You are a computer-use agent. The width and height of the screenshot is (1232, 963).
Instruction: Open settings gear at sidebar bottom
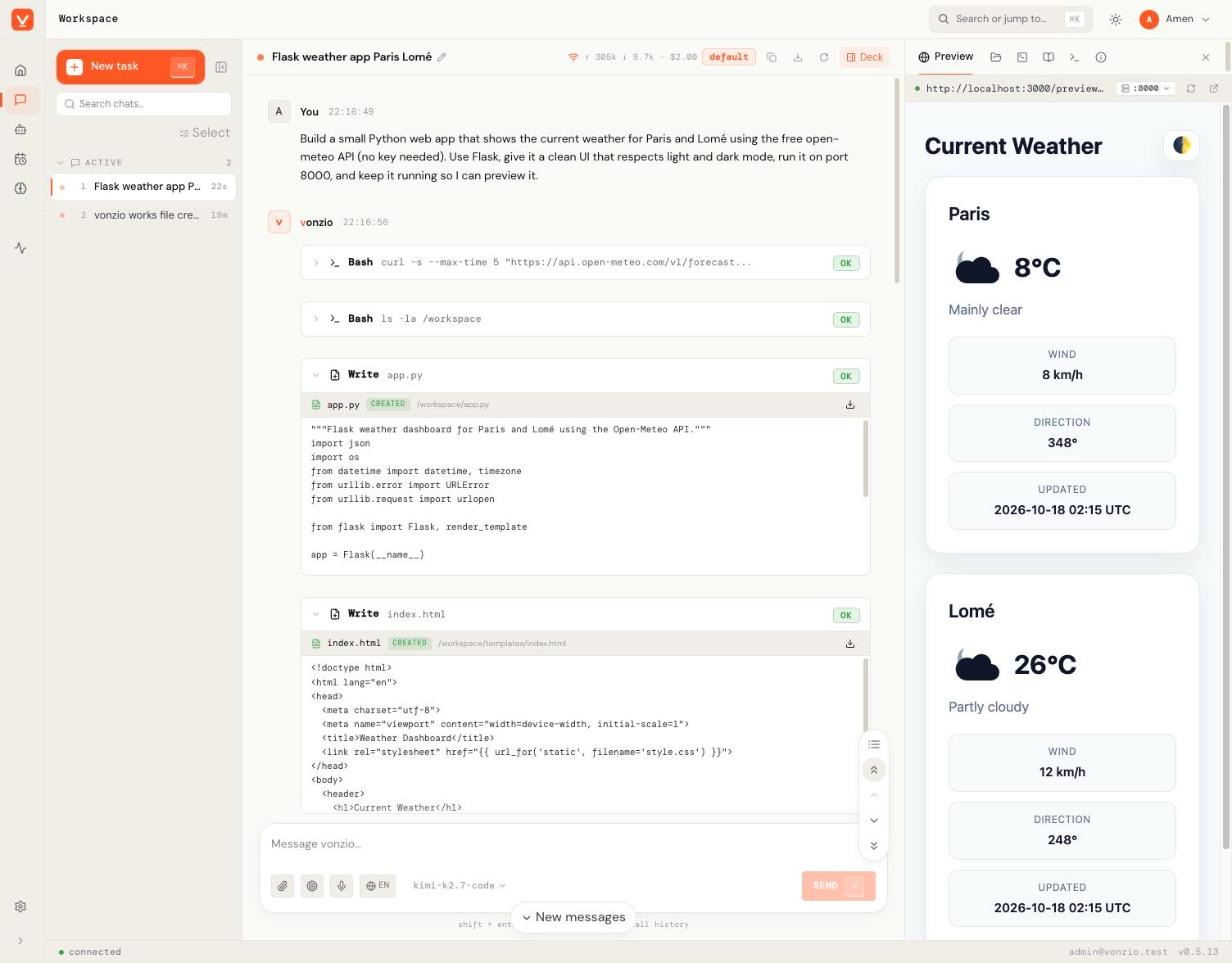[x=20, y=907]
